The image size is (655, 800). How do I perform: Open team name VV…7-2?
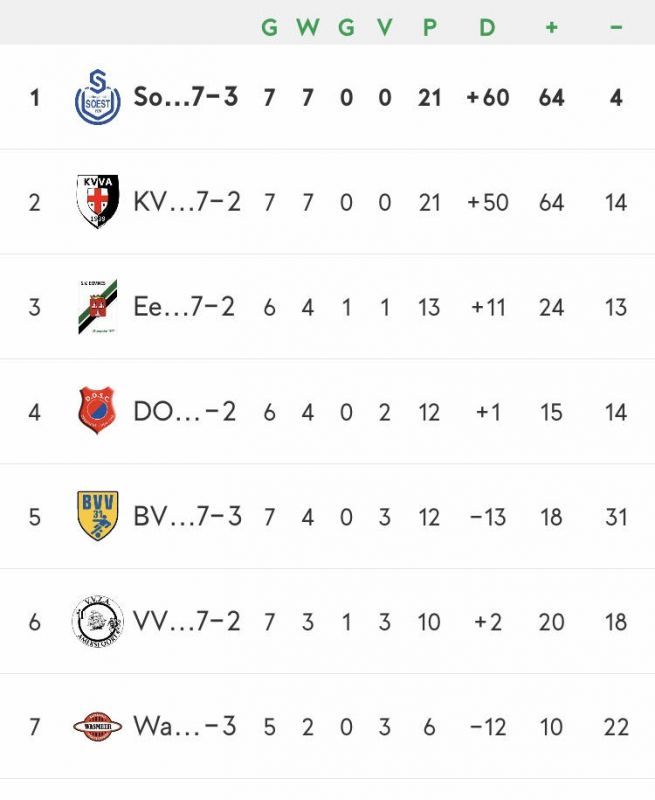point(187,621)
